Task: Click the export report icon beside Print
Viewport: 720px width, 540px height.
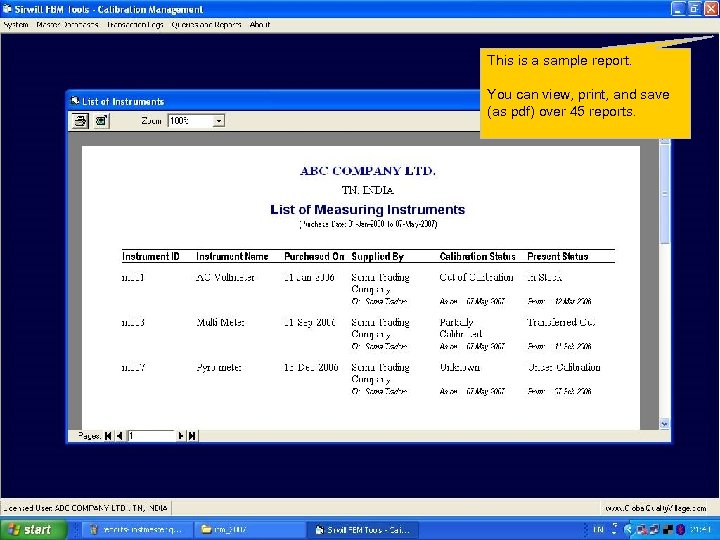Action: click(x=101, y=121)
